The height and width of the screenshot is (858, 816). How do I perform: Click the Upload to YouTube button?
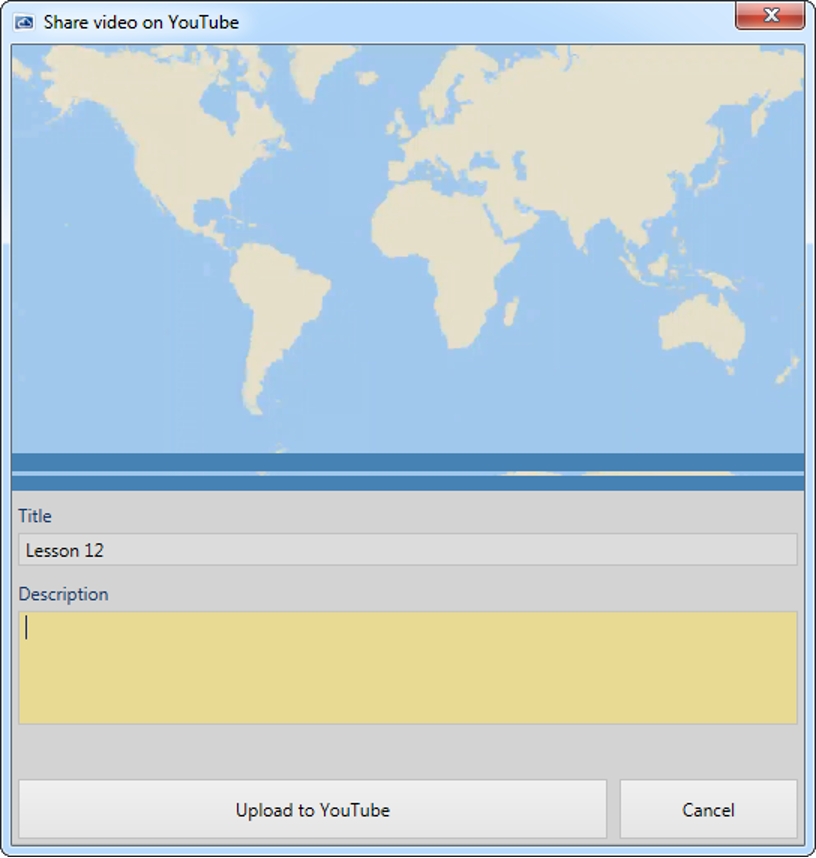click(312, 809)
